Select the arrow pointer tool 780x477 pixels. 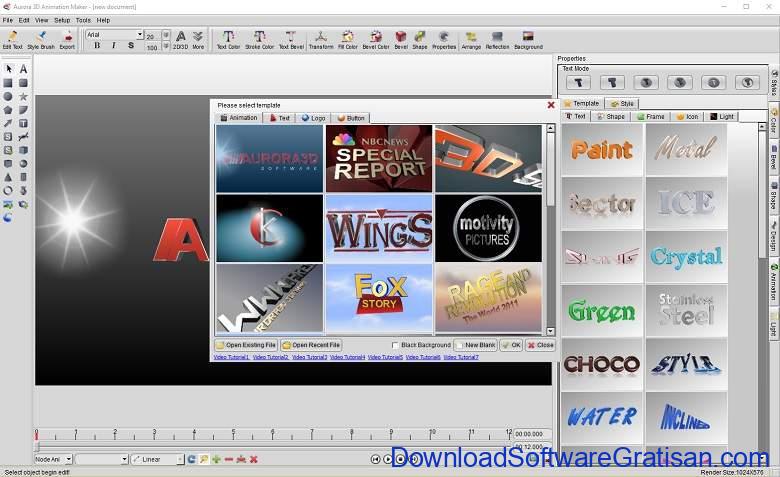pos(8,69)
